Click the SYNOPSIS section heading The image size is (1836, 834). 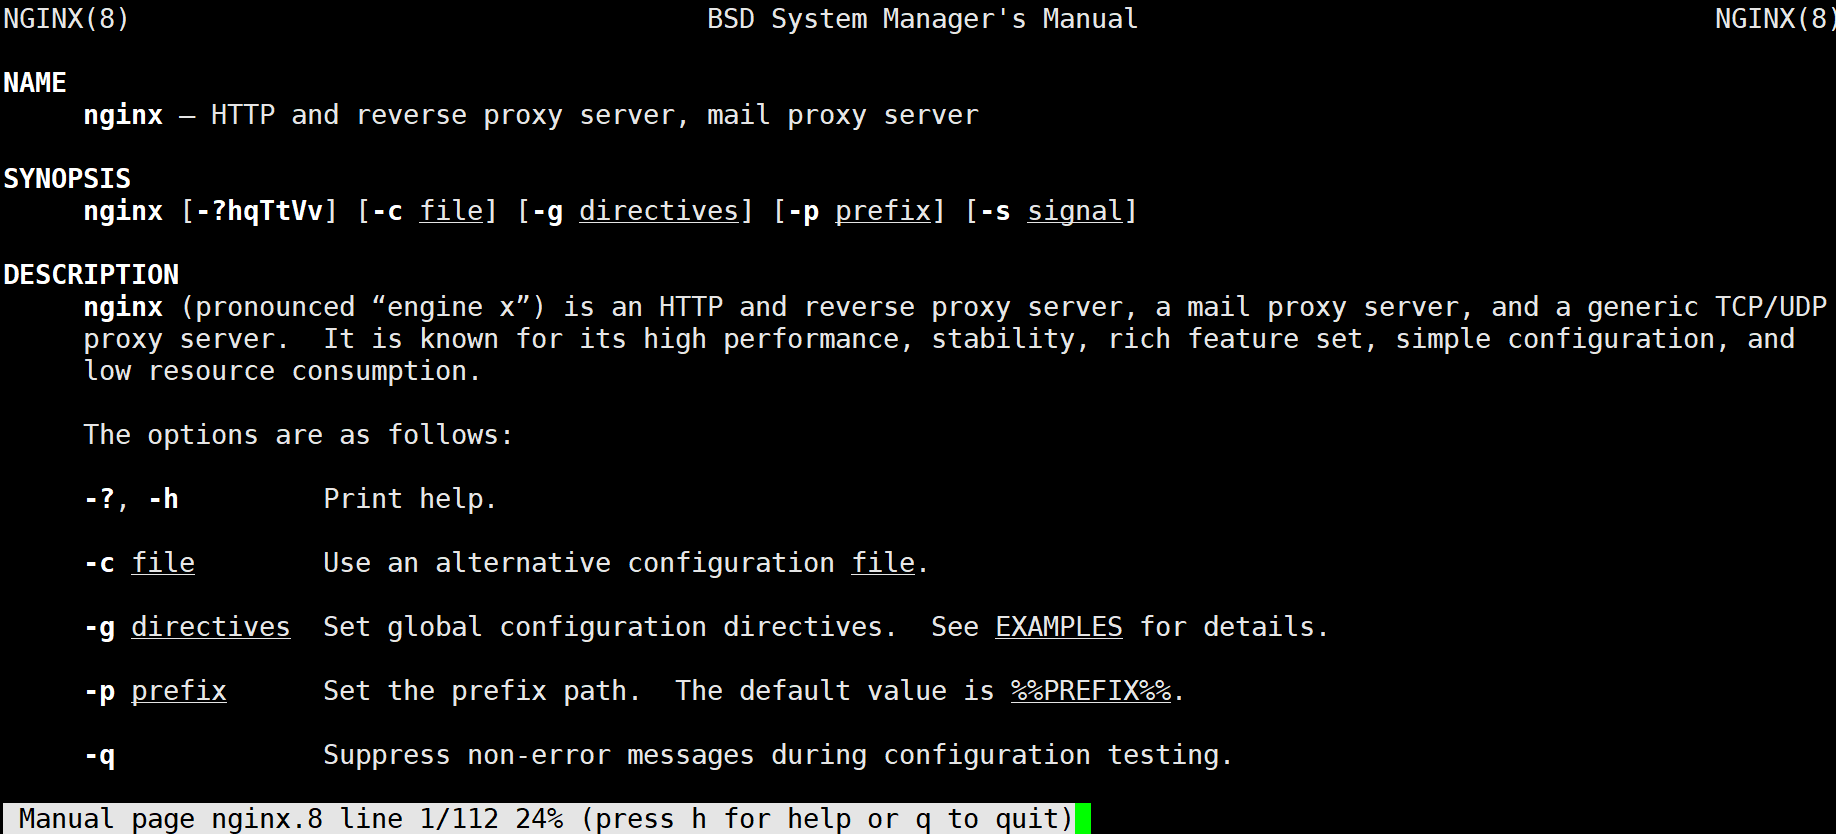pos(67,179)
